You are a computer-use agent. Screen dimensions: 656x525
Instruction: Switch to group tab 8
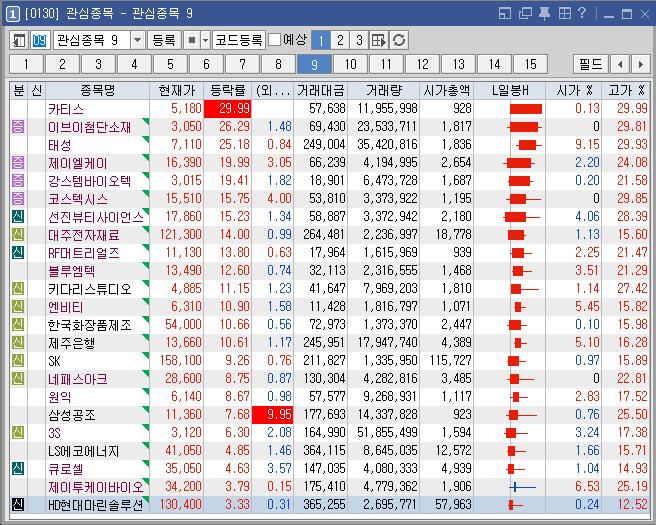278,64
